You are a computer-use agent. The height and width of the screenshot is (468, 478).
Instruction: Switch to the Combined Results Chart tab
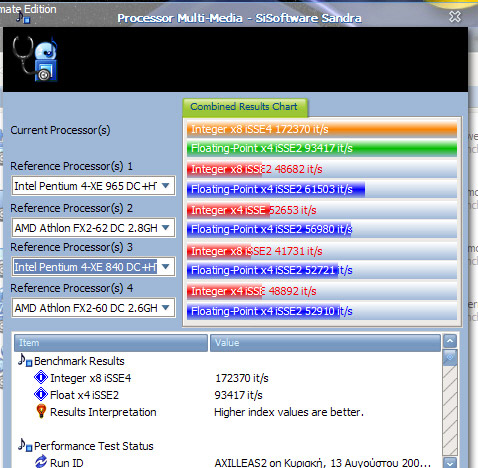[x=244, y=107]
